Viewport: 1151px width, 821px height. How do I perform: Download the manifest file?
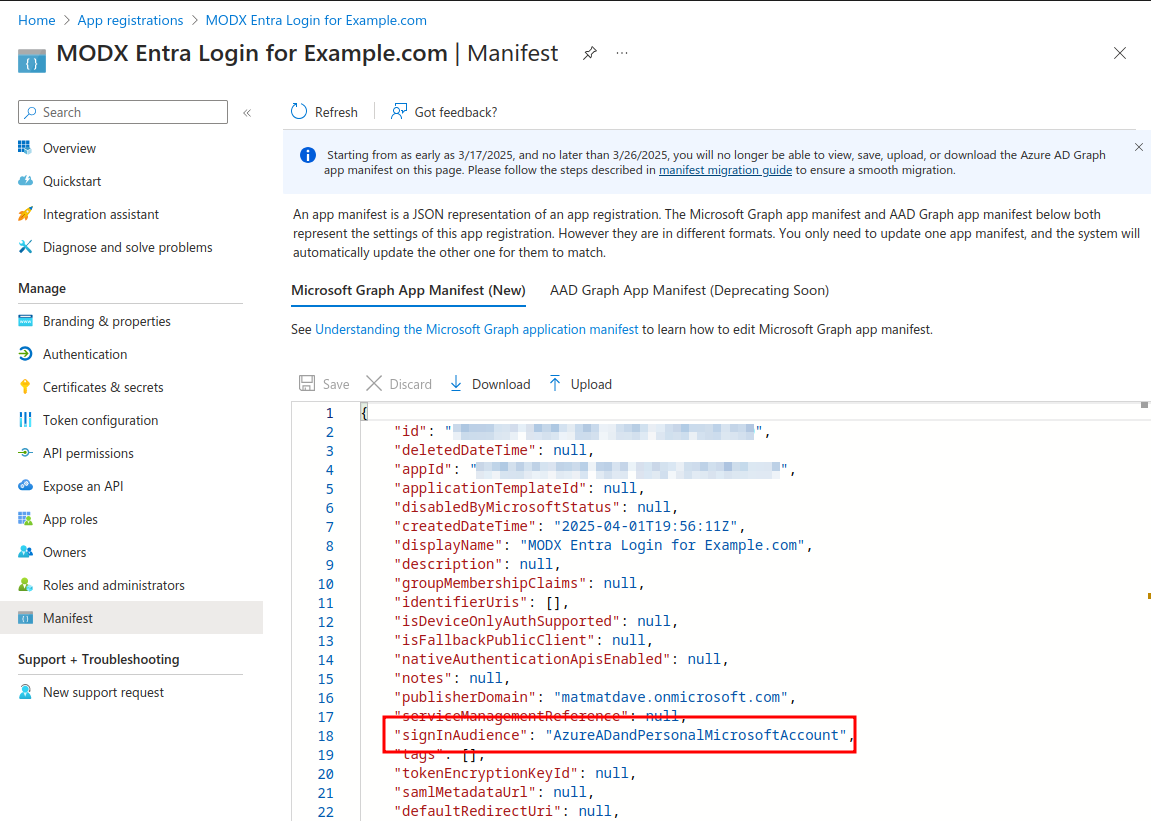[490, 384]
